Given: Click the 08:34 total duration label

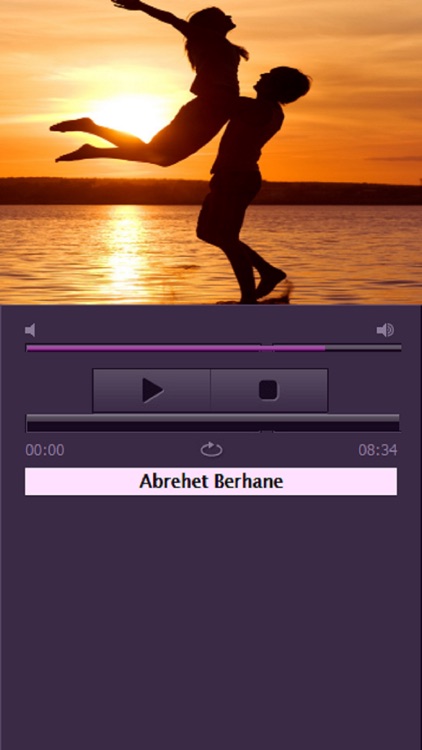Looking at the screenshot, I should [x=378, y=450].
